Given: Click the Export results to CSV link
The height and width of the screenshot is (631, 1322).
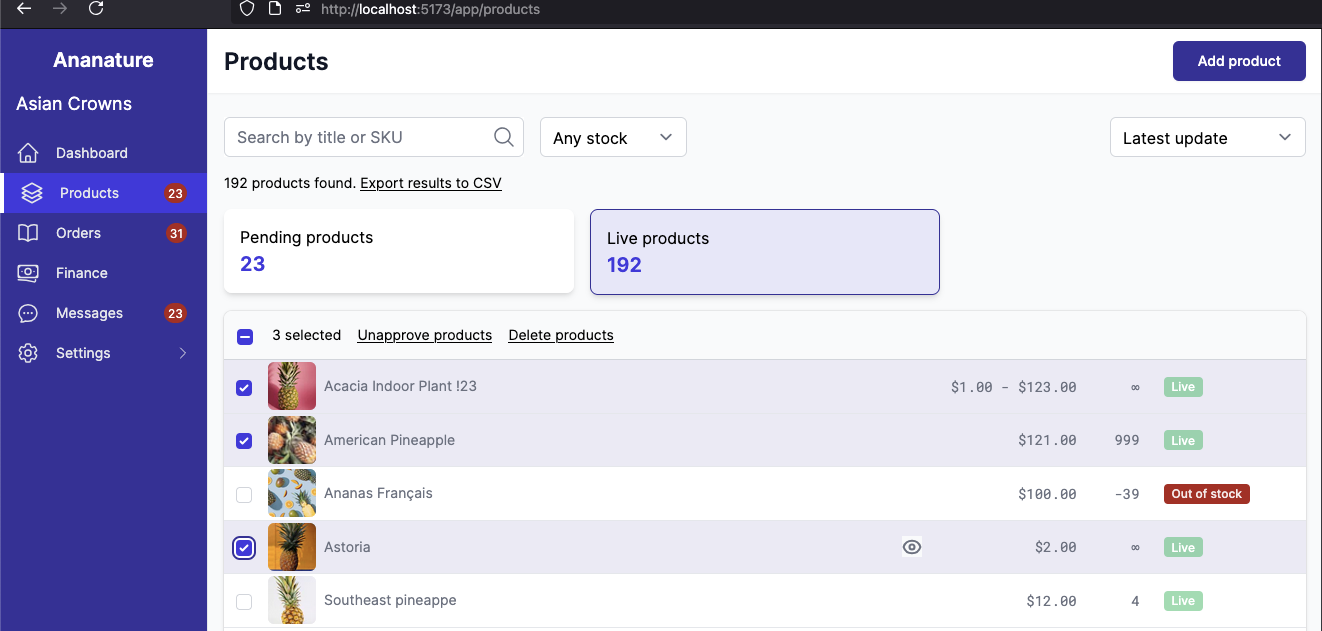Looking at the screenshot, I should click(x=430, y=183).
